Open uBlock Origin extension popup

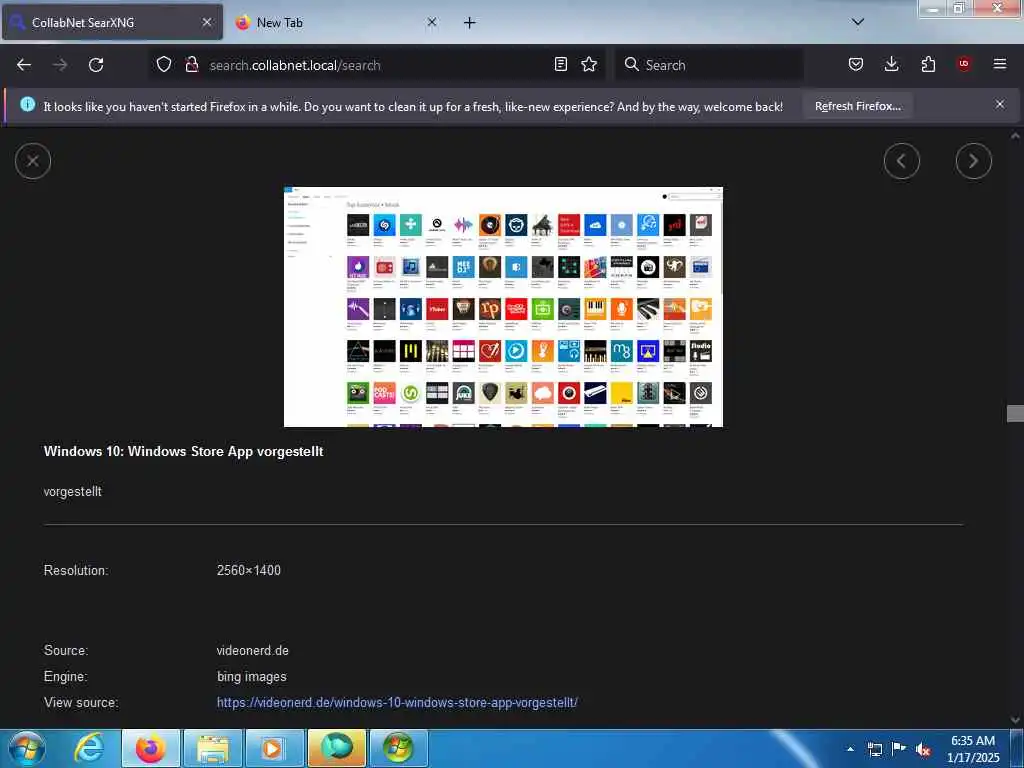pyautogui.click(x=964, y=65)
